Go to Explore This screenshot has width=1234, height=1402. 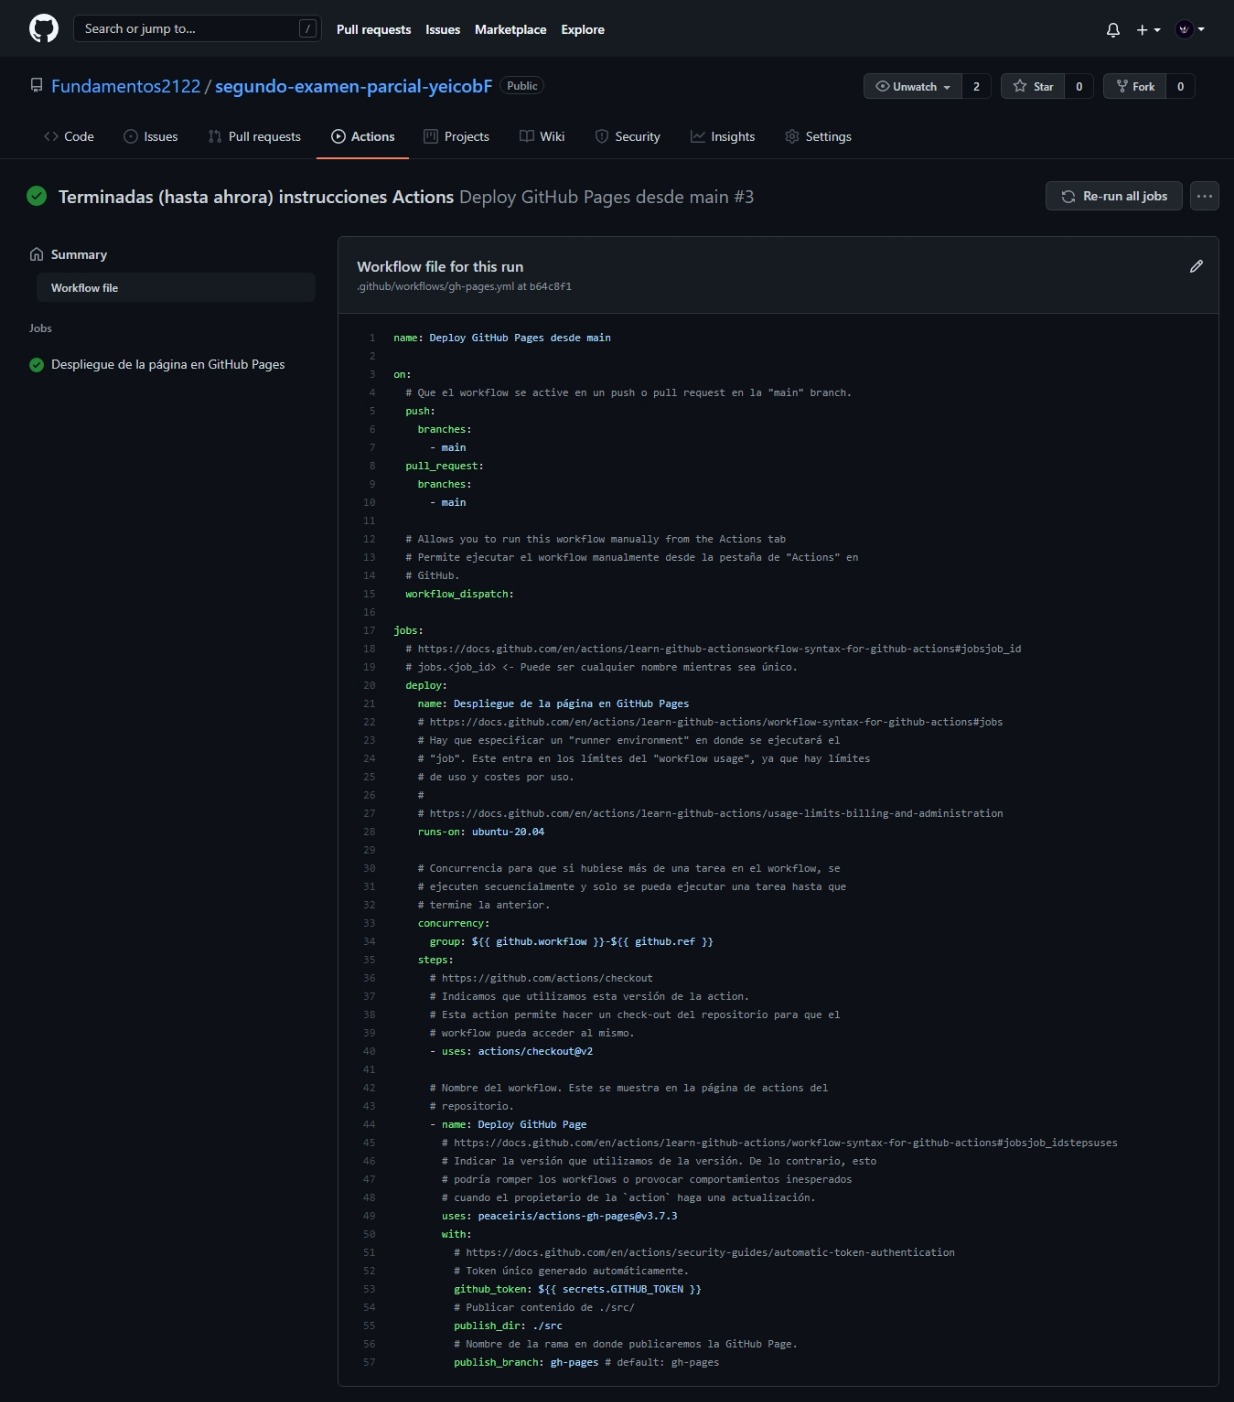click(x=583, y=30)
